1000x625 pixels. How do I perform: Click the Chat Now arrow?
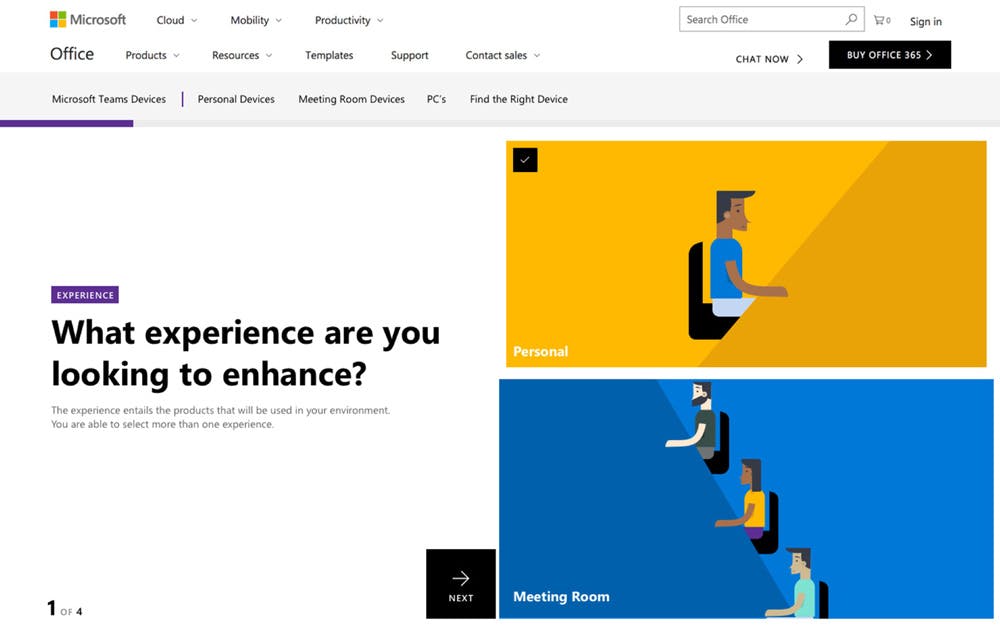pyautogui.click(x=800, y=59)
